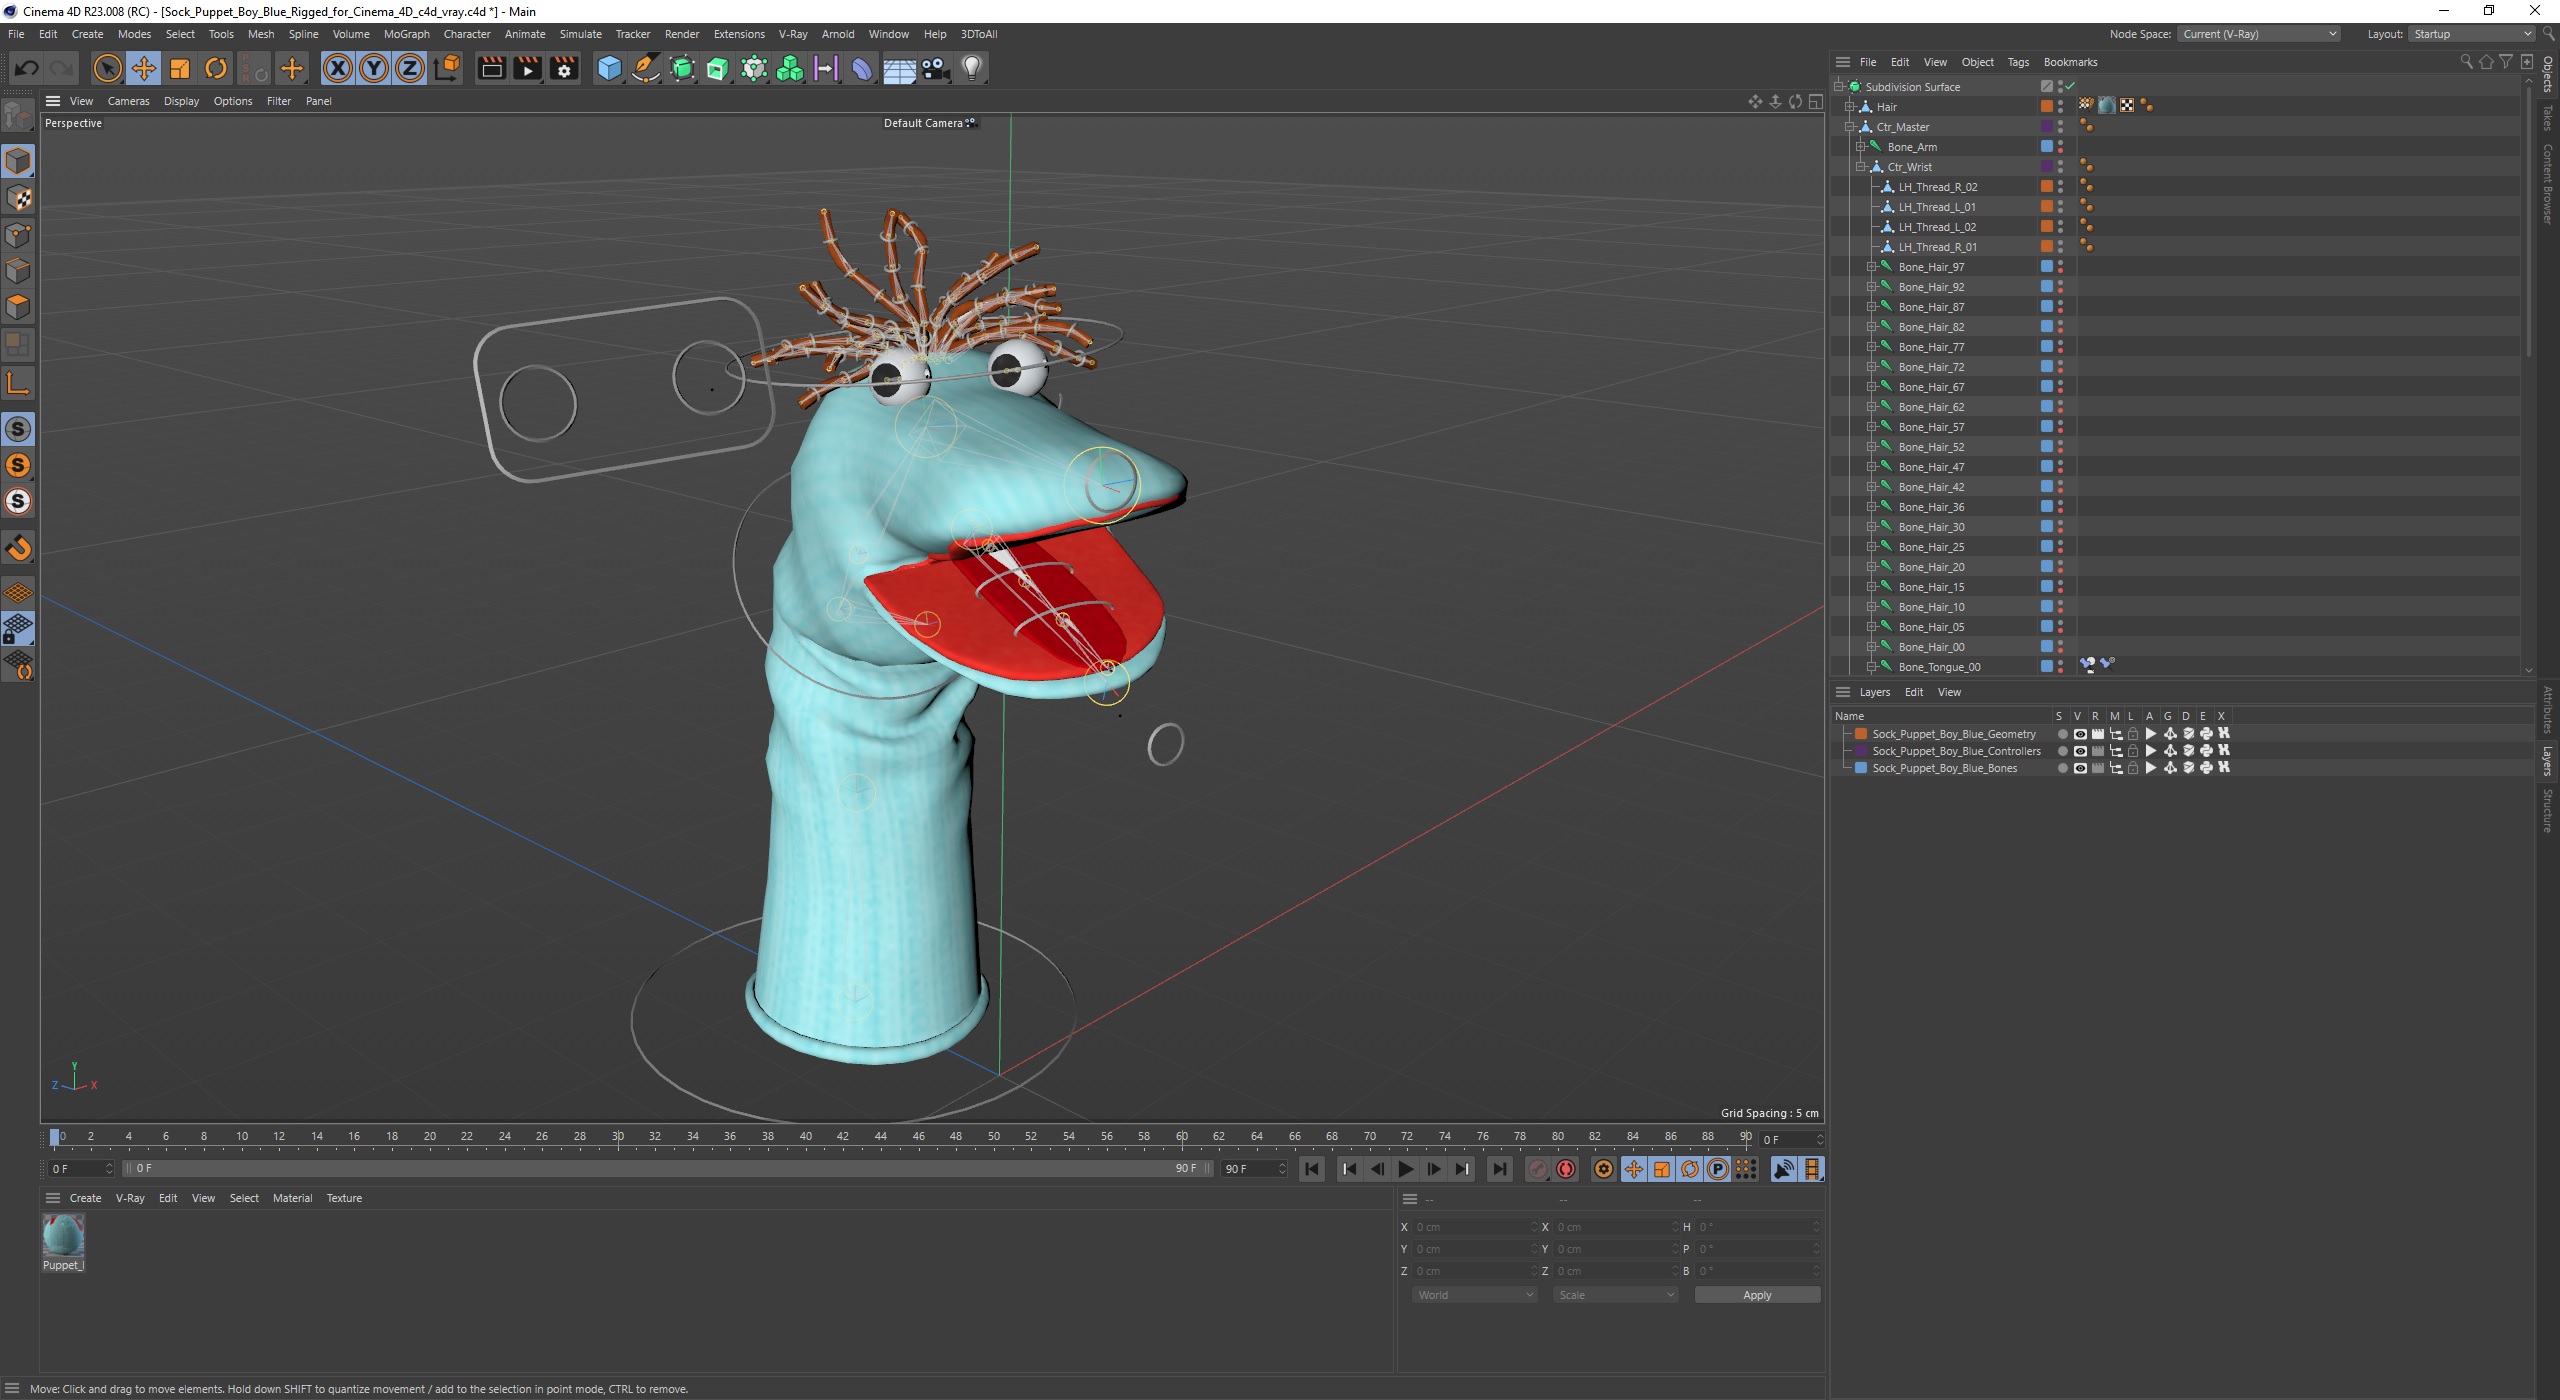Click blue color swatch of Bones layer

[x=1861, y=768]
